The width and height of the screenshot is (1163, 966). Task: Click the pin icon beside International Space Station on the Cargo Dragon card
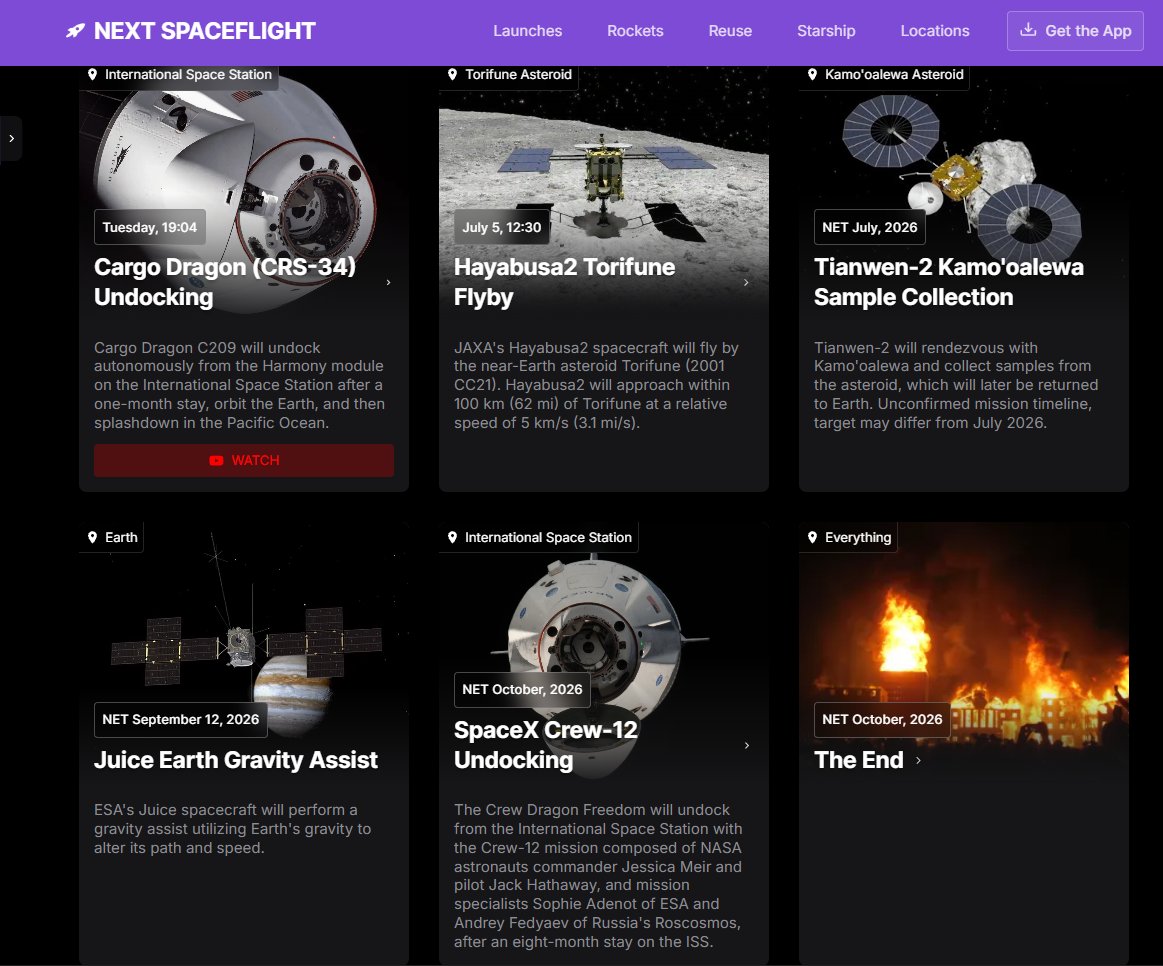coord(92,74)
